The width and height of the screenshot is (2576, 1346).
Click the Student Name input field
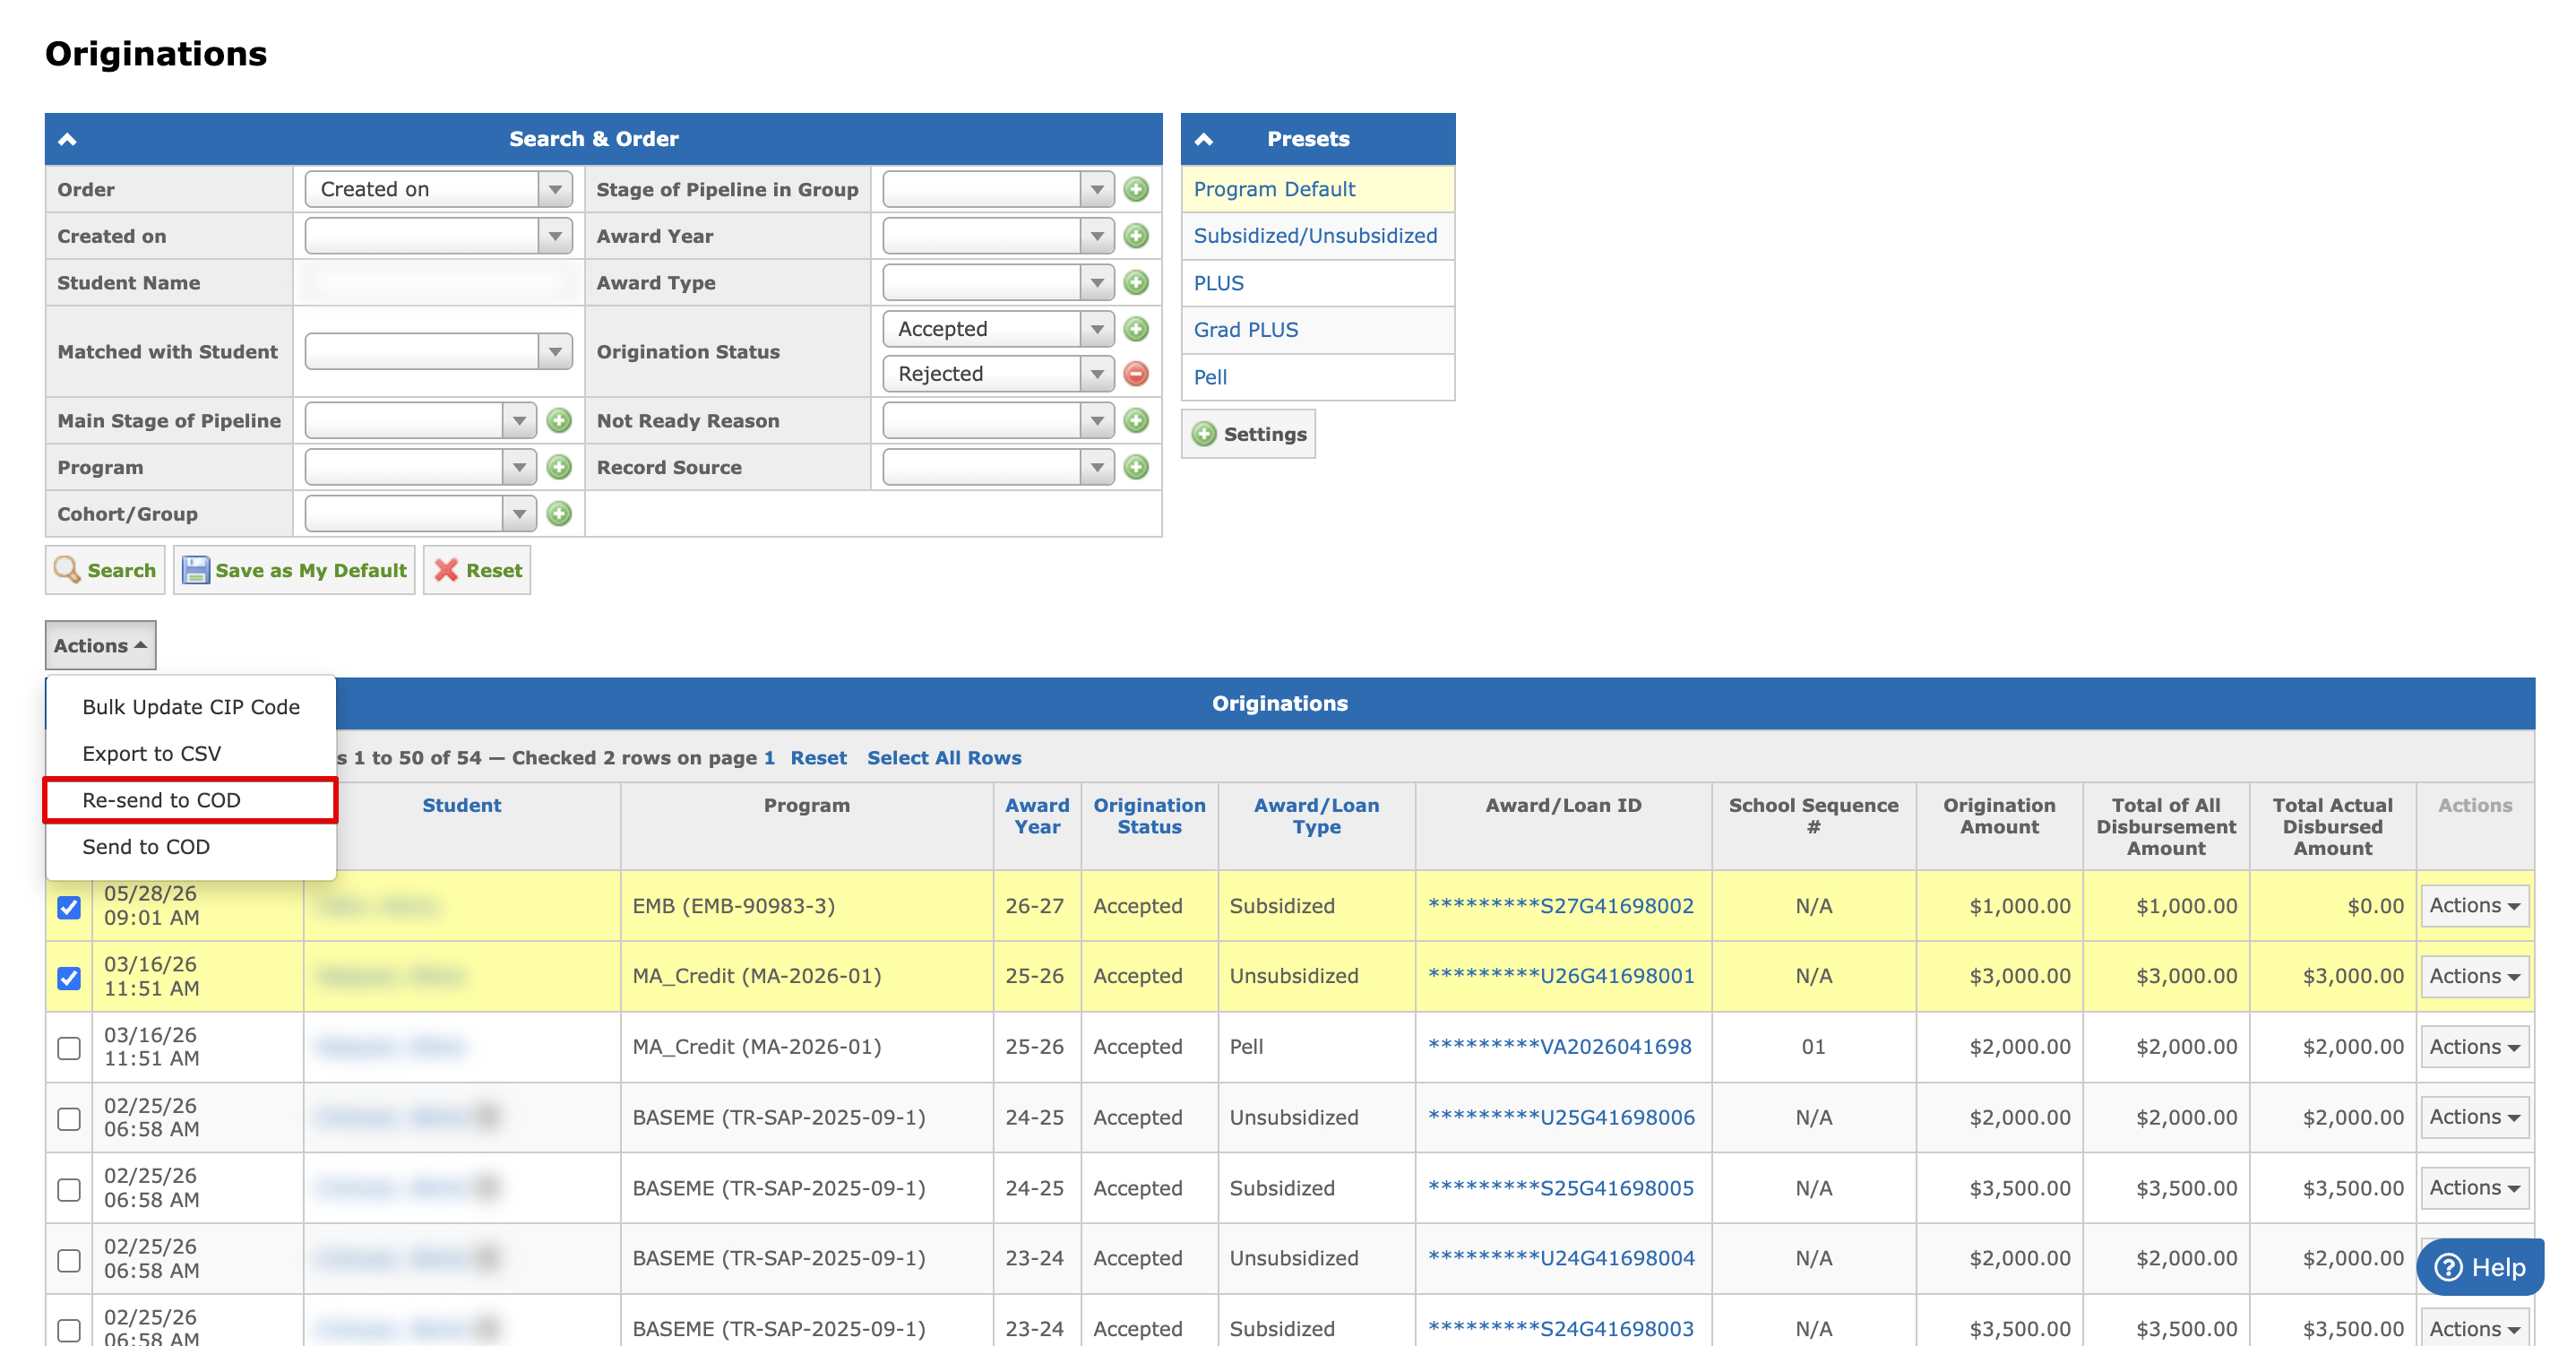coord(439,283)
